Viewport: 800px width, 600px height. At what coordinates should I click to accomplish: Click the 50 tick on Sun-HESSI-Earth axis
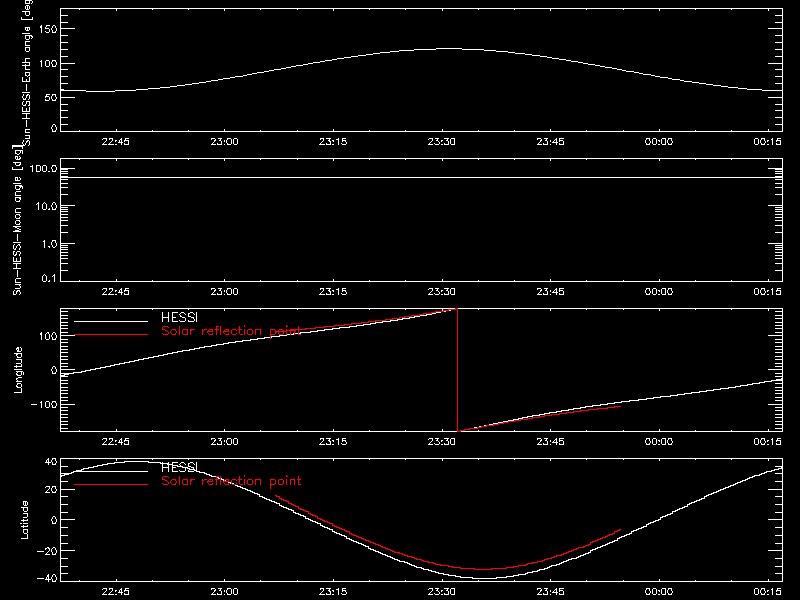51,97
